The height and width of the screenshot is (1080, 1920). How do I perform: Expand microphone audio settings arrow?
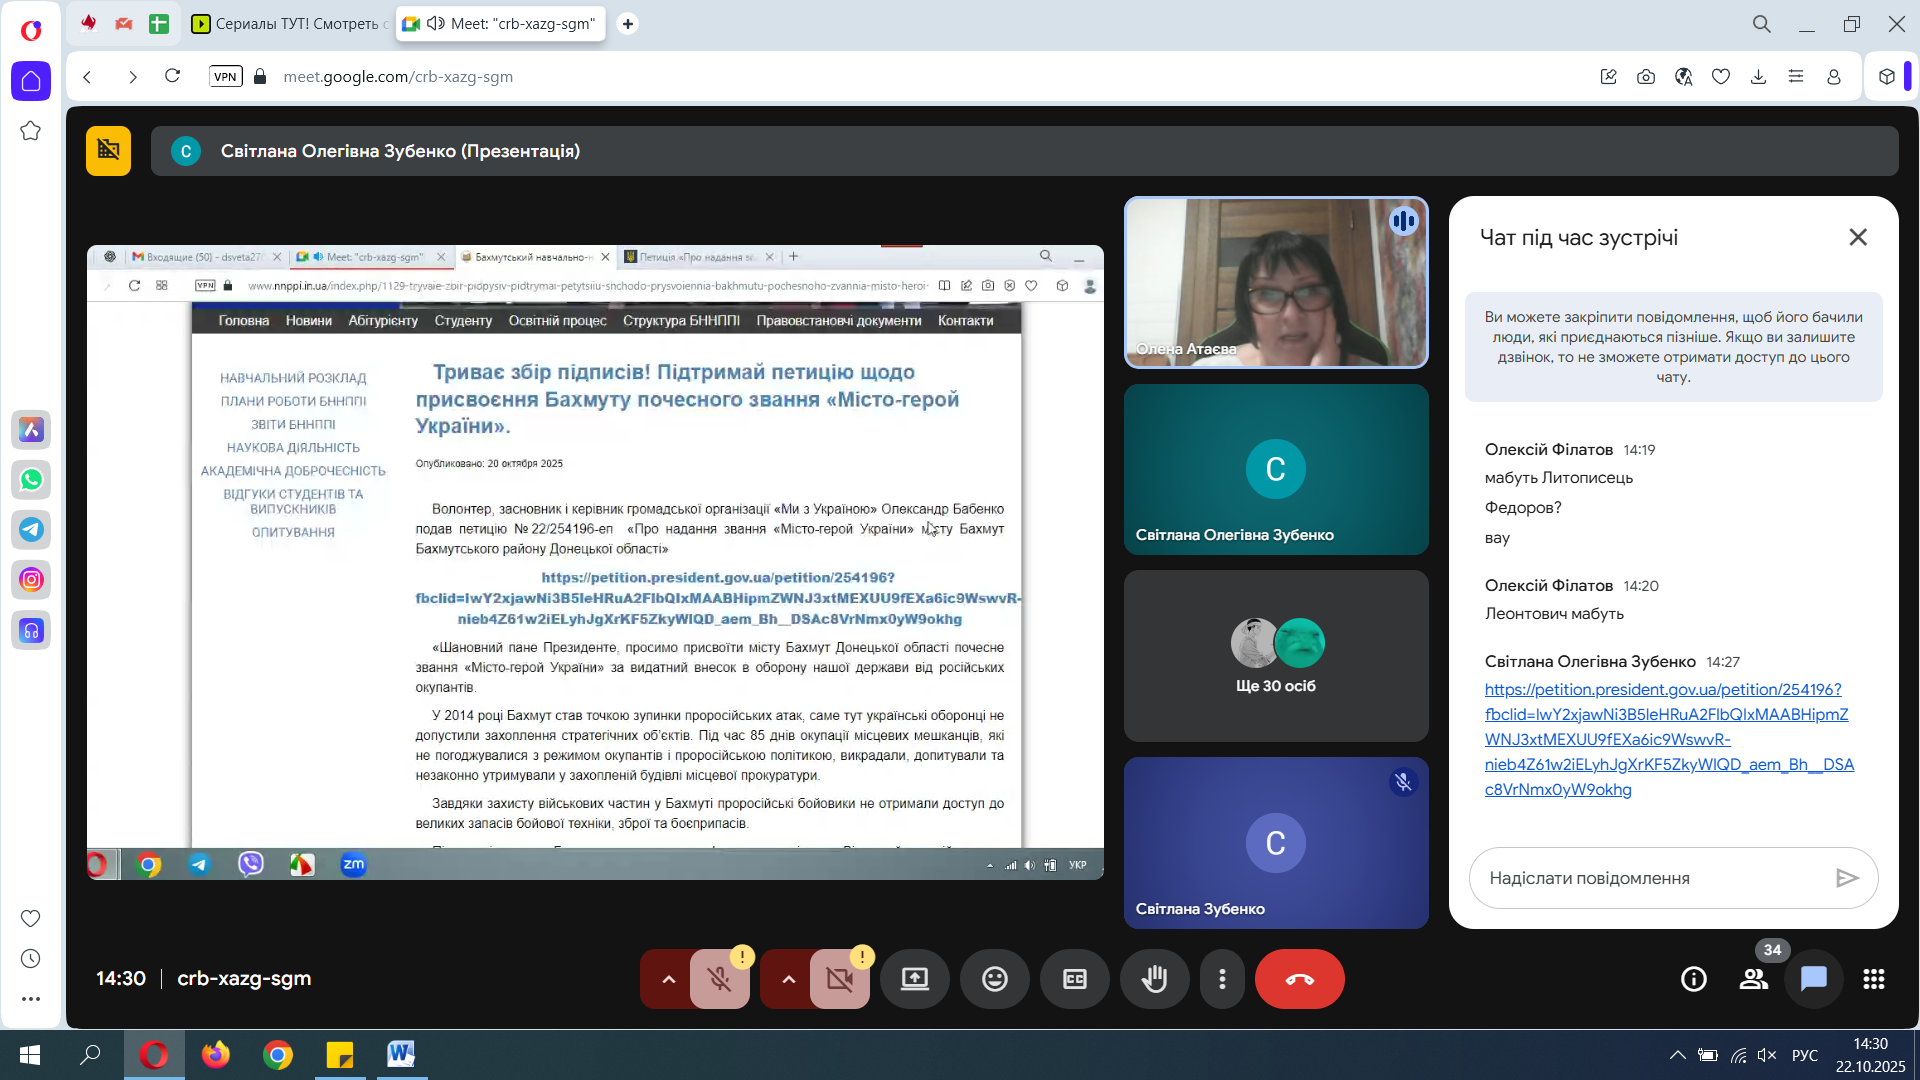tap(668, 979)
